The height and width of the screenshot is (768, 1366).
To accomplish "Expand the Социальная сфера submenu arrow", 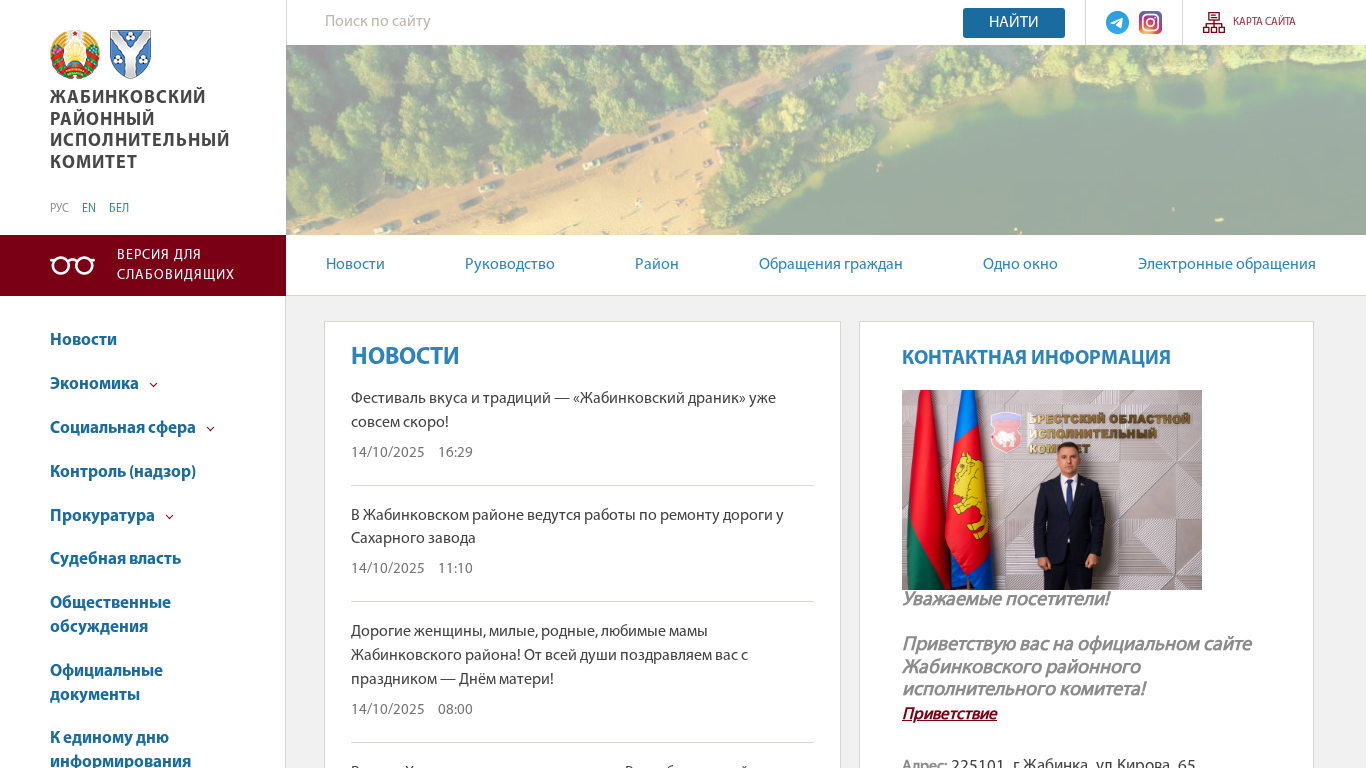I will pyautogui.click(x=210, y=429).
